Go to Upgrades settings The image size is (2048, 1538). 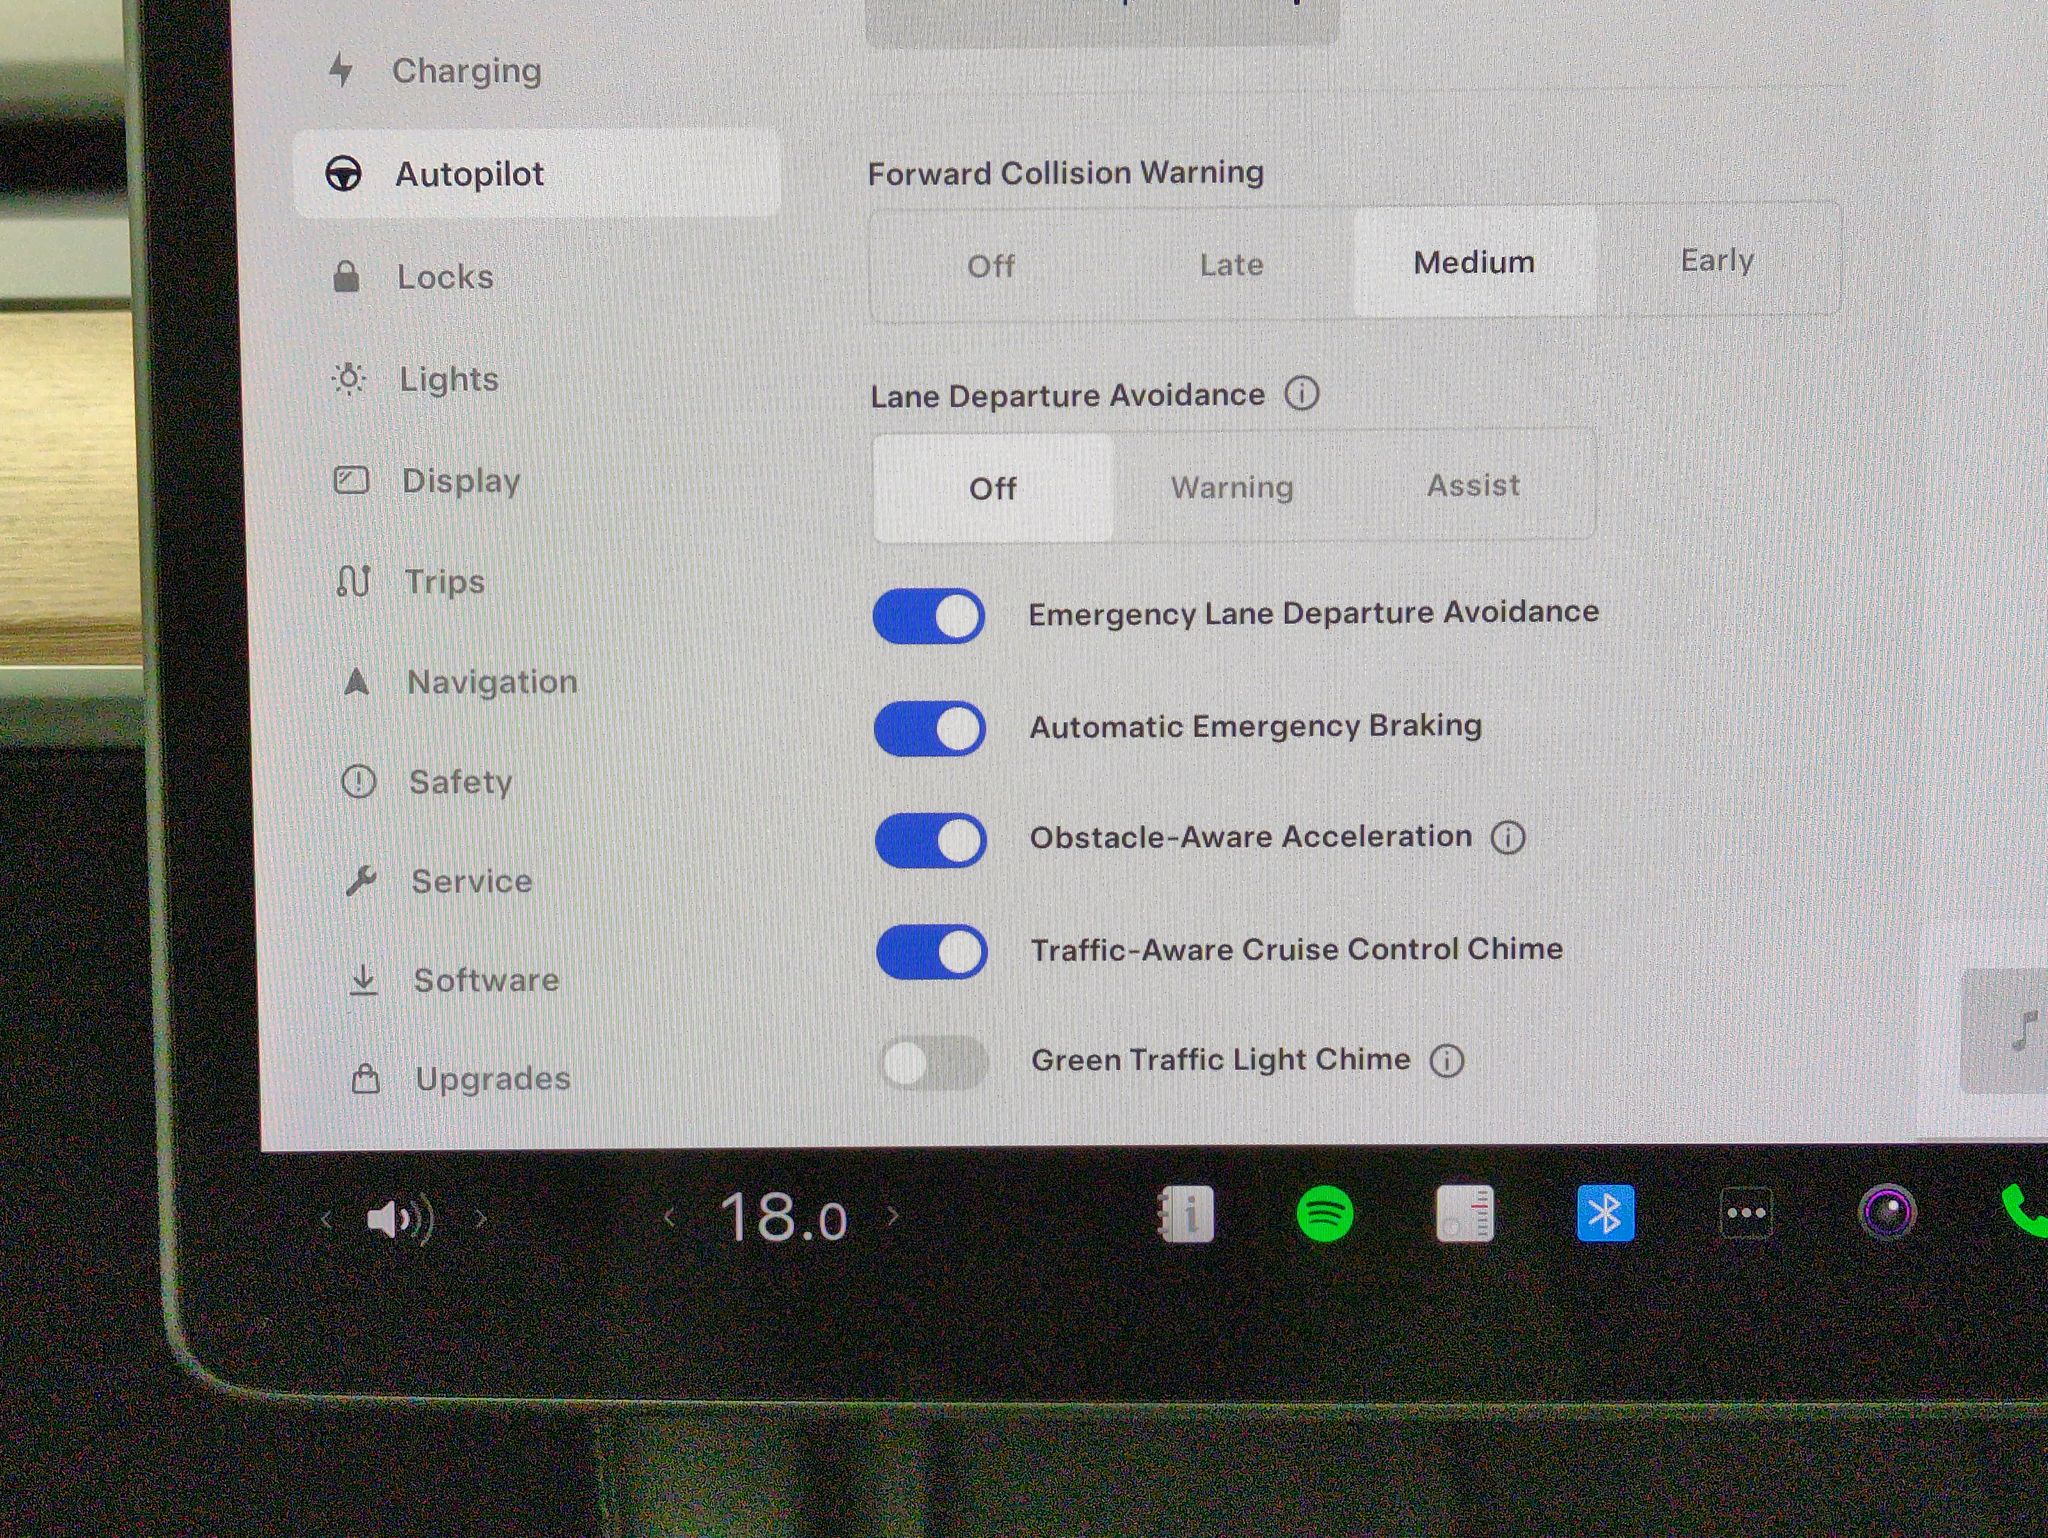coord(461,1079)
